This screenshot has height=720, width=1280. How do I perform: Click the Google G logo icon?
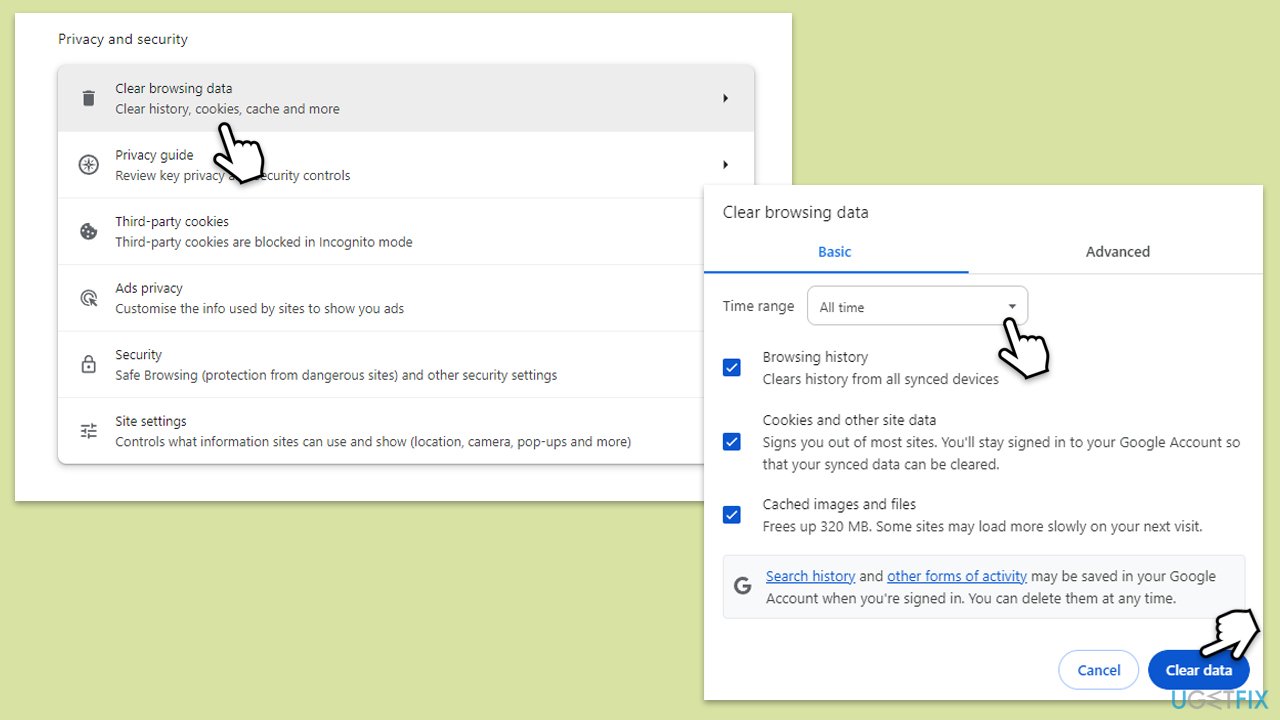742,587
